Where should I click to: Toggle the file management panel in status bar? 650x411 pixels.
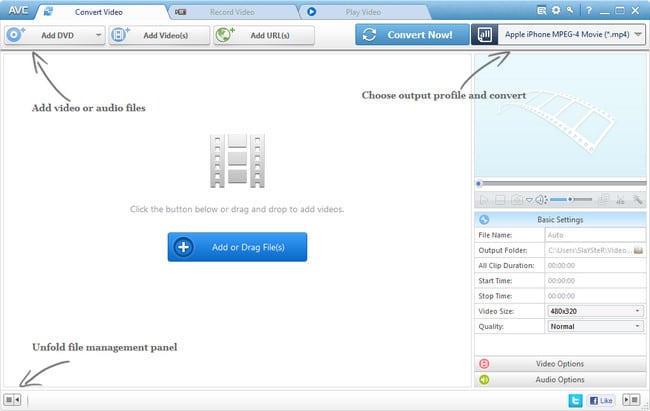(x=12, y=400)
